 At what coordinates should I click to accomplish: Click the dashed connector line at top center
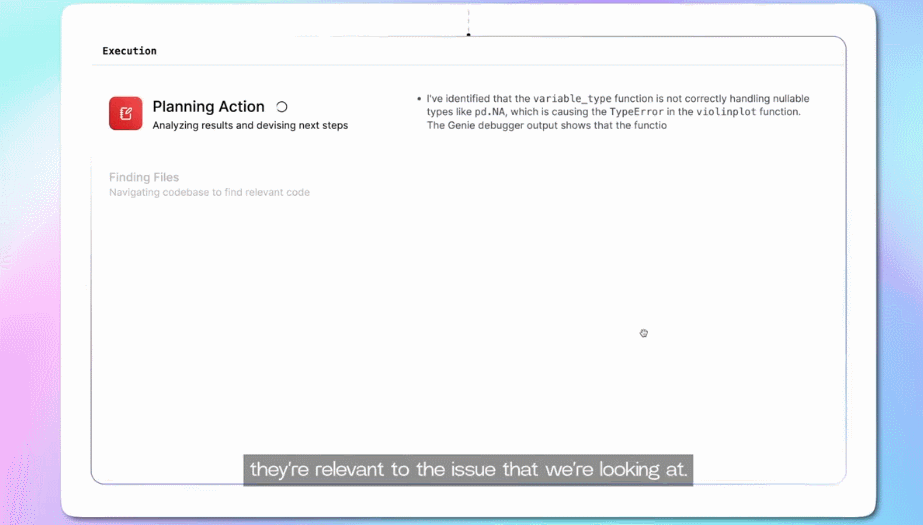468,18
